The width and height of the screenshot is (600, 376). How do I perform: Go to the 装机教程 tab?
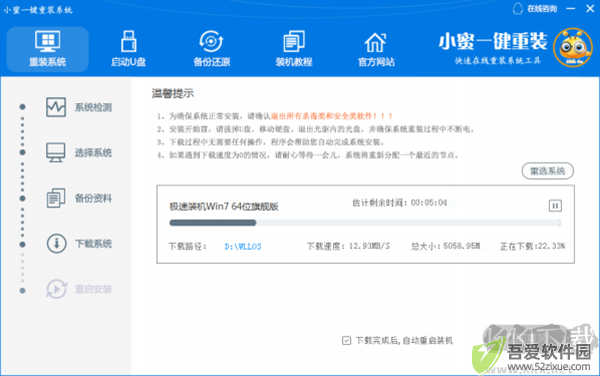294,49
